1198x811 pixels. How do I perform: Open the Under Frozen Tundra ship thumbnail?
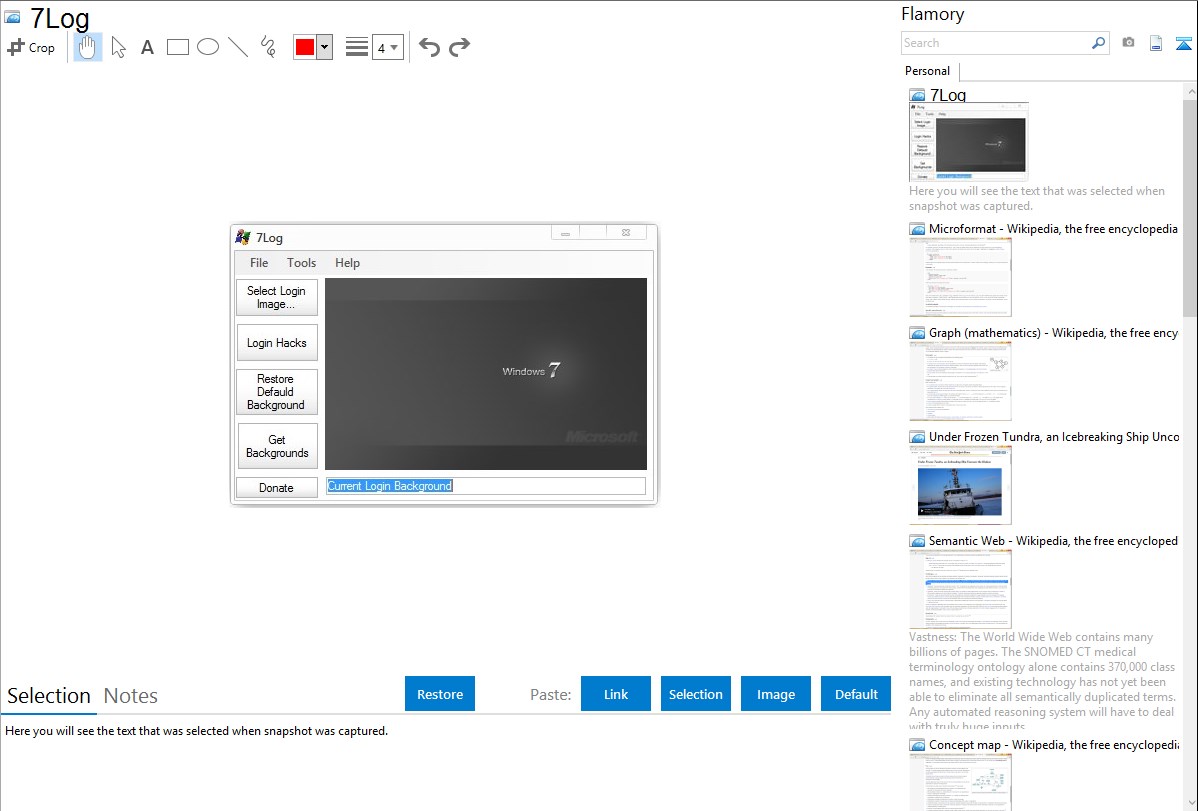pyautogui.click(x=960, y=485)
